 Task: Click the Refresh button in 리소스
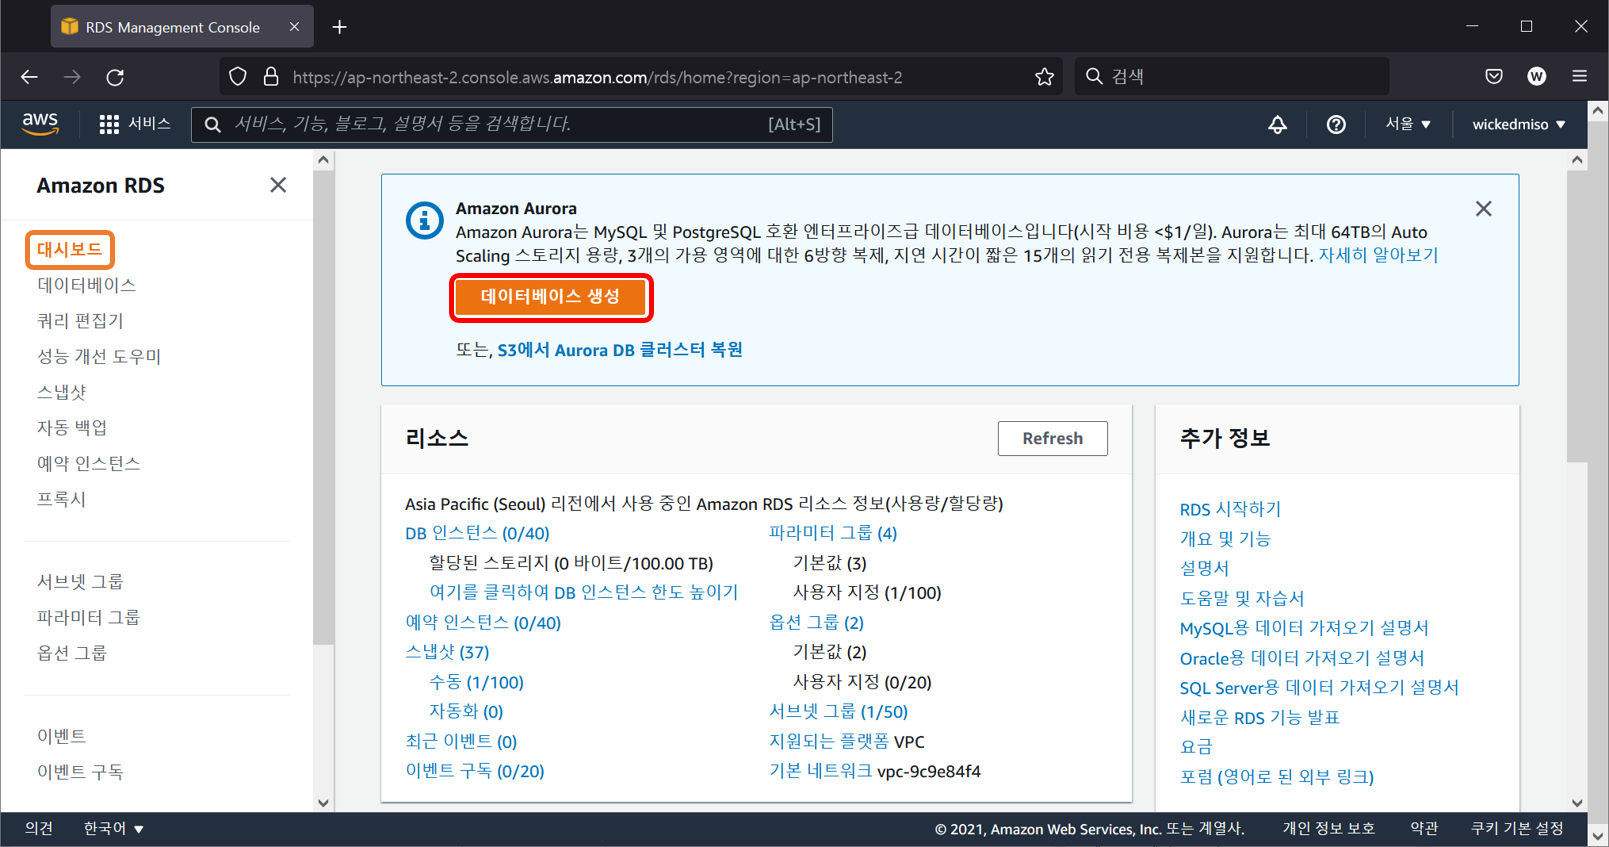(1052, 438)
